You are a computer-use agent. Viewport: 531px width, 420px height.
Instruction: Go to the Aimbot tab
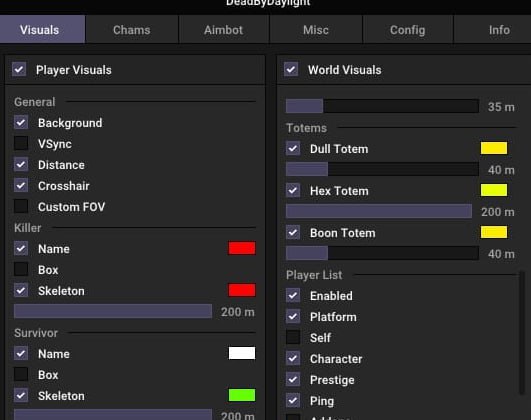(x=224, y=30)
